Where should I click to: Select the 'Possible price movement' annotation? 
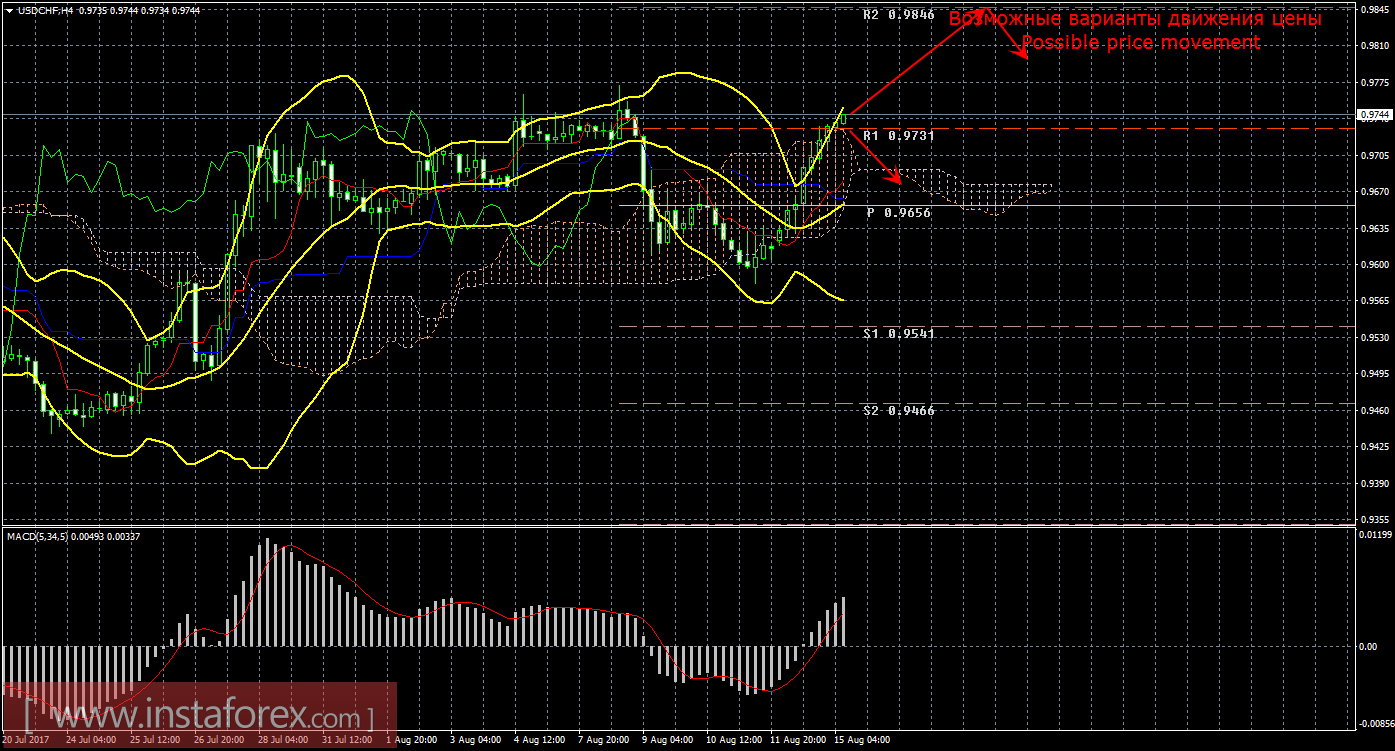click(1140, 43)
